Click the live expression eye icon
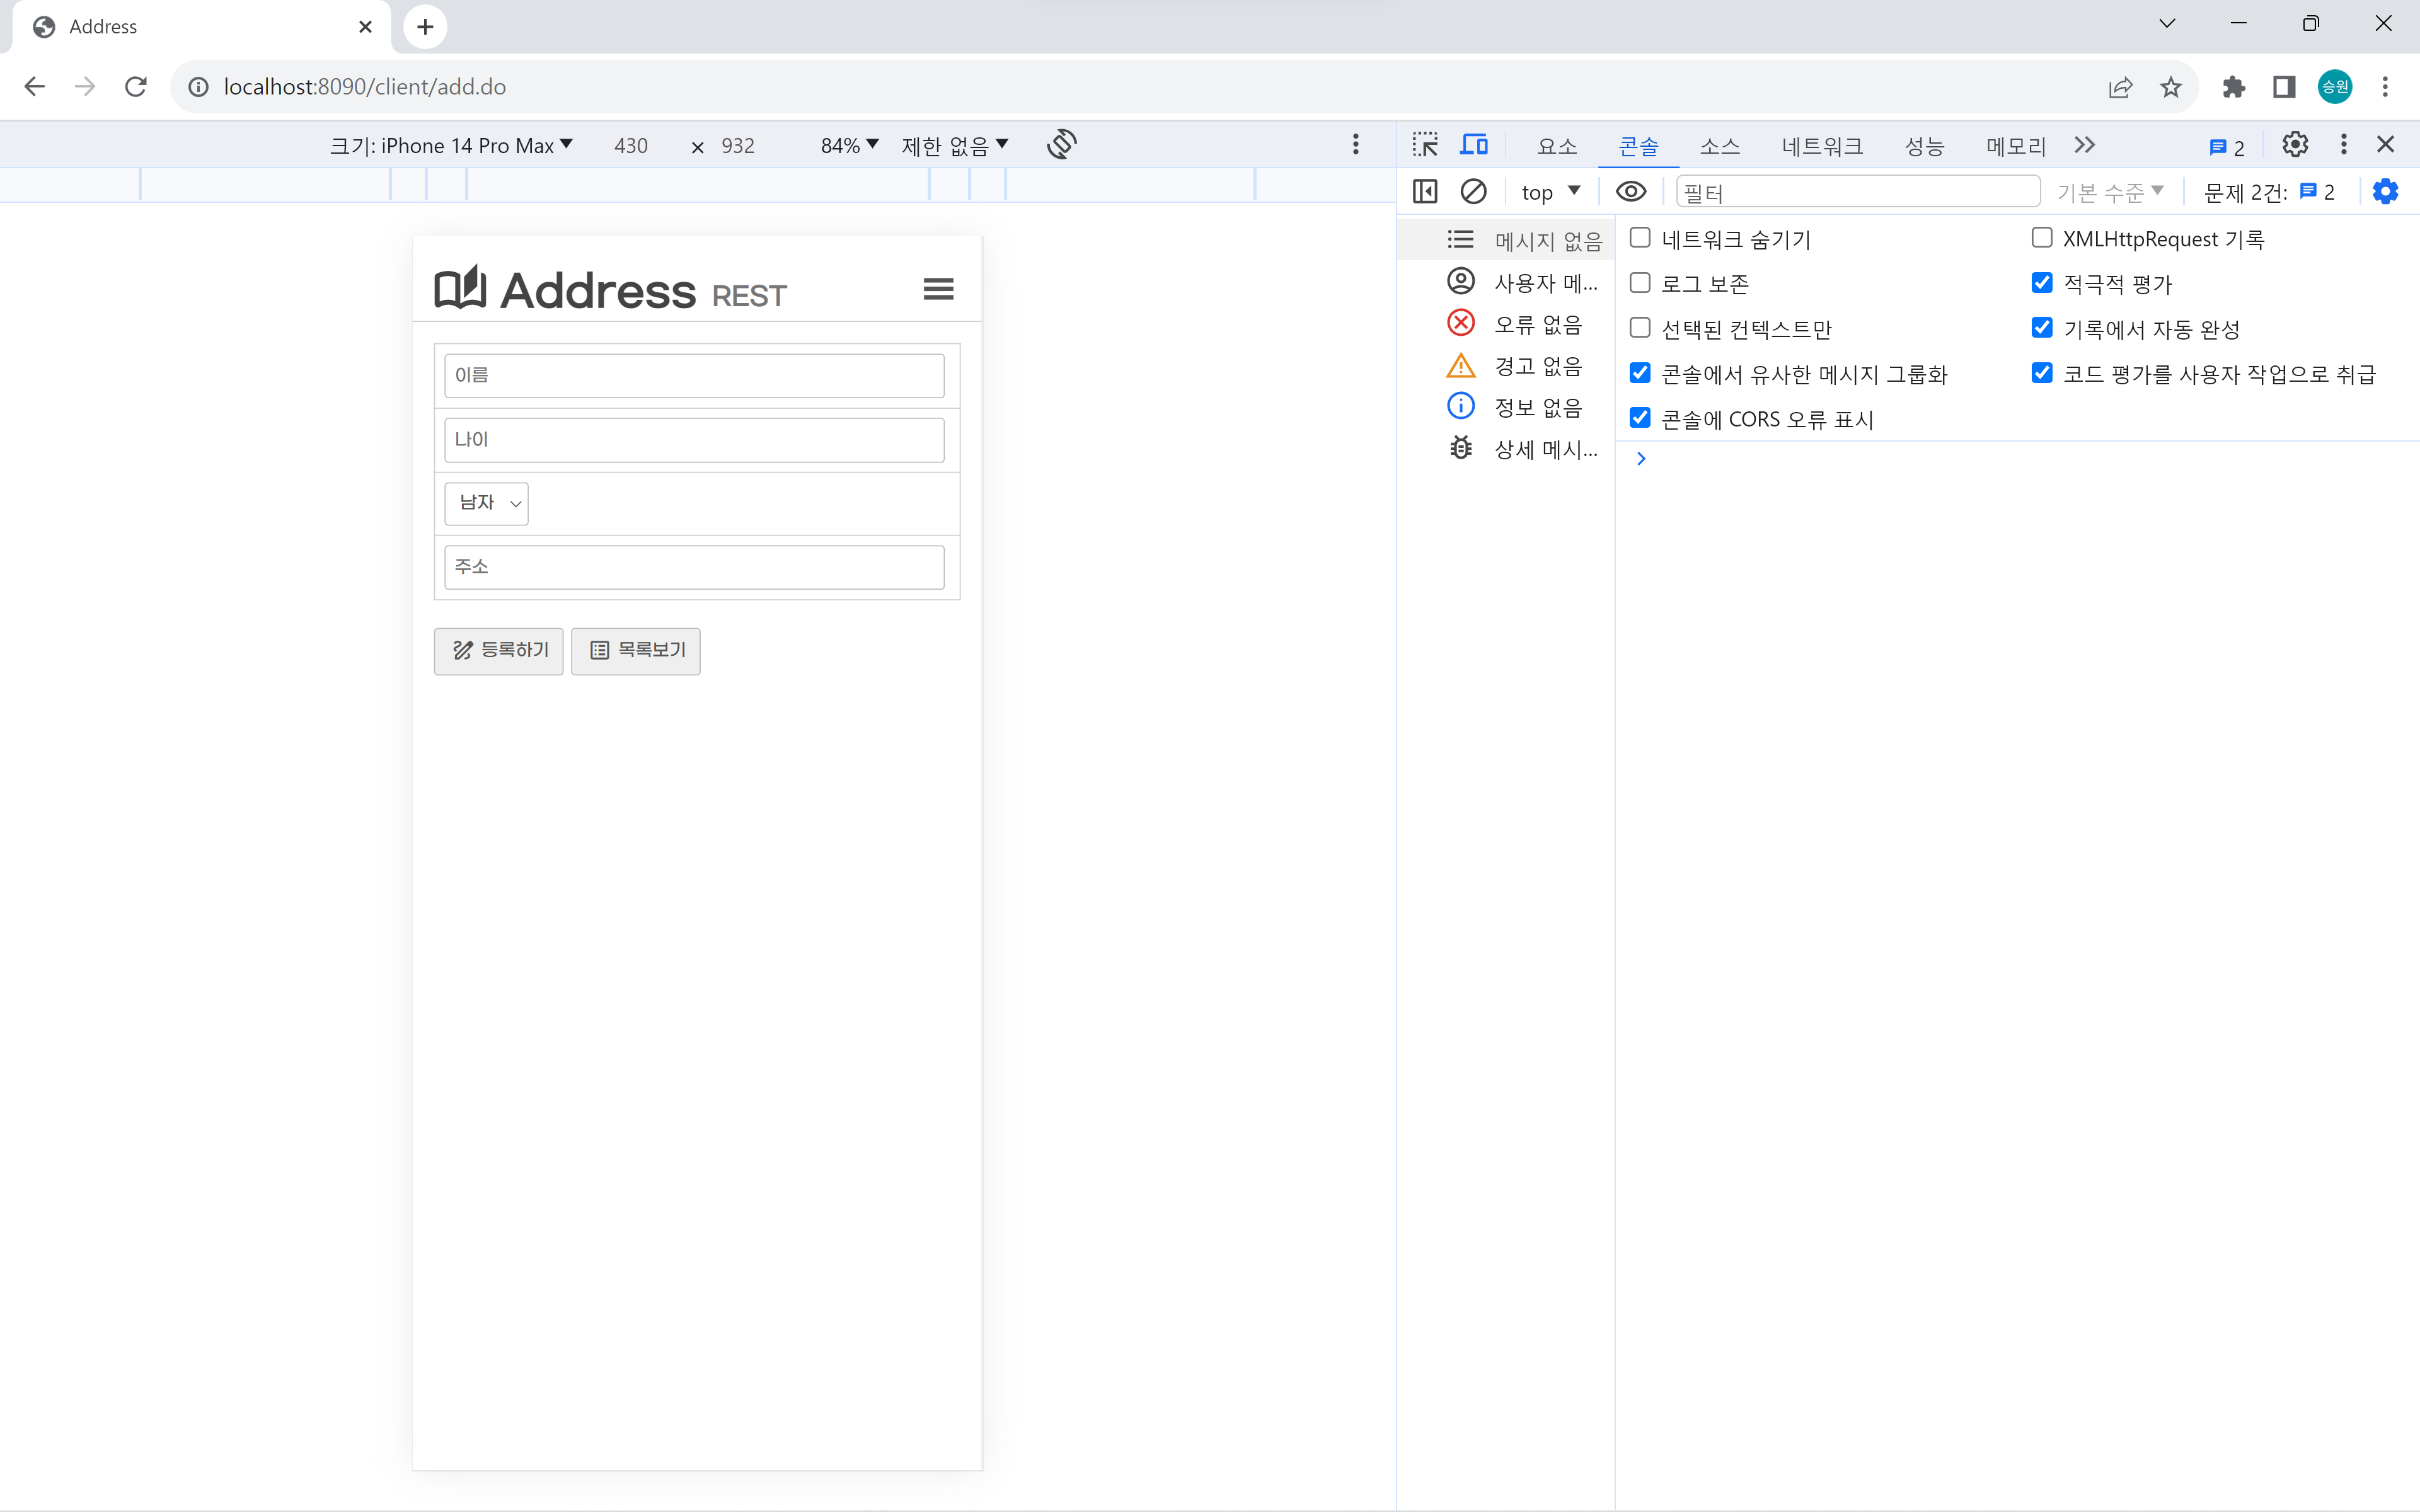The width and height of the screenshot is (2420, 1512). (1630, 191)
